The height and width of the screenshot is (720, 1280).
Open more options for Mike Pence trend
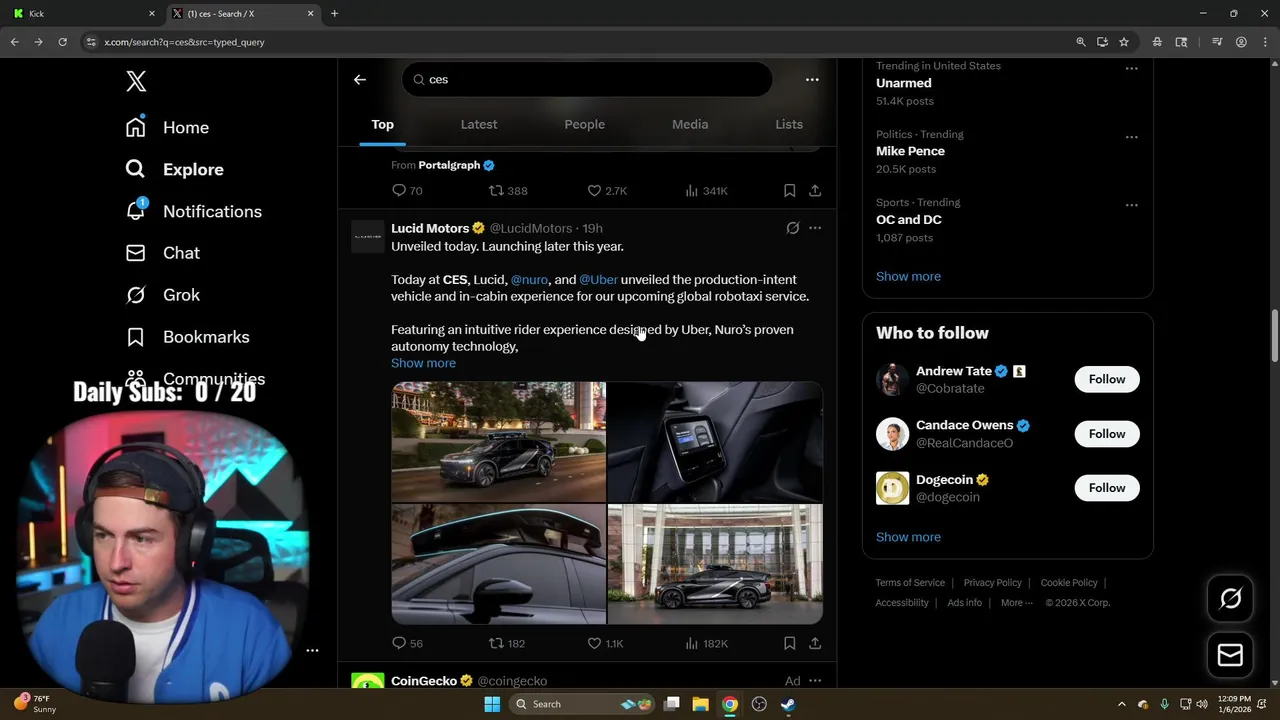[1131, 137]
